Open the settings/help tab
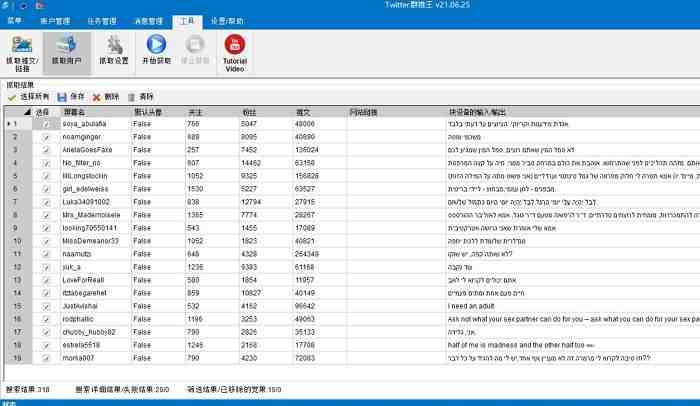Viewport: 700px width, 406px height. tap(227, 21)
